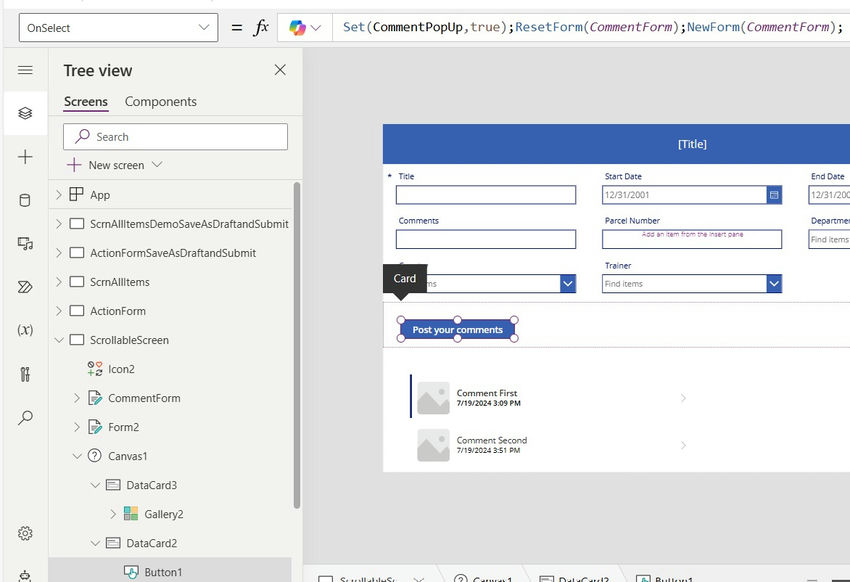Expand ScrnAllItemsDemoSaveAsDraftandSubmit screen
This screenshot has width=850, height=582.
click(x=59, y=224)
